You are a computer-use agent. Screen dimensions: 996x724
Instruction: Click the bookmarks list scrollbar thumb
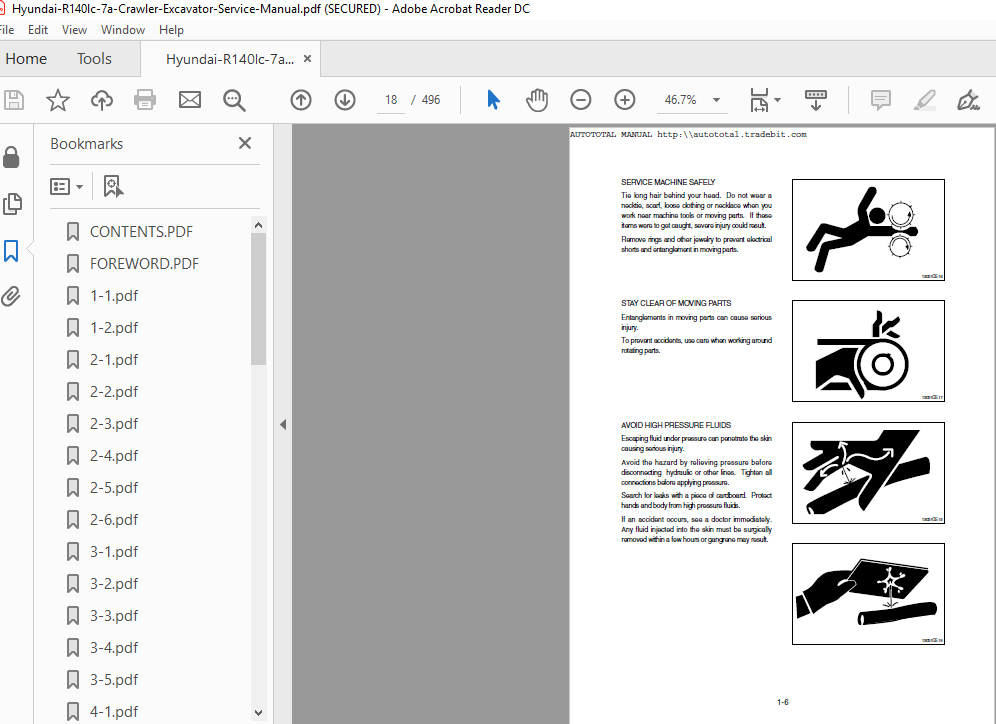click(x=258, y=298)
